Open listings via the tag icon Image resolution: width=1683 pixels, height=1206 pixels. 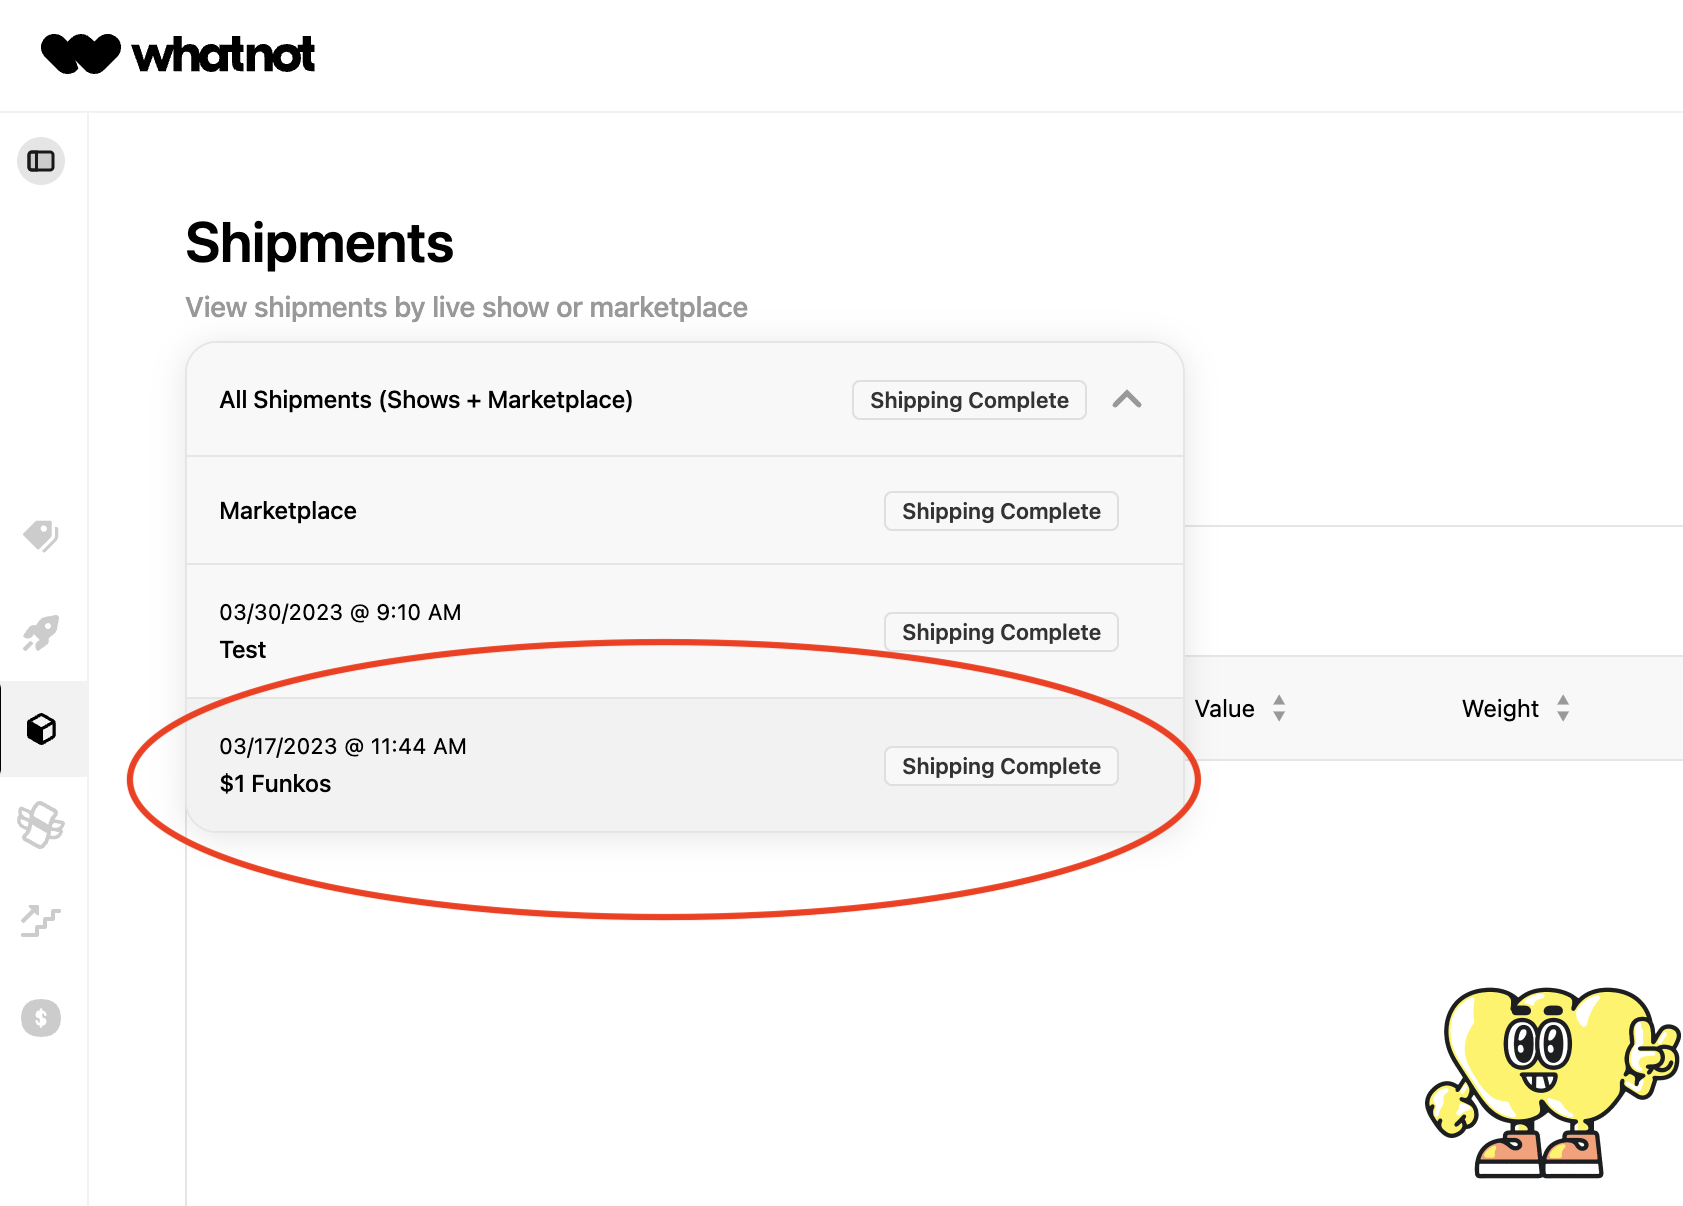pos(40,536)
